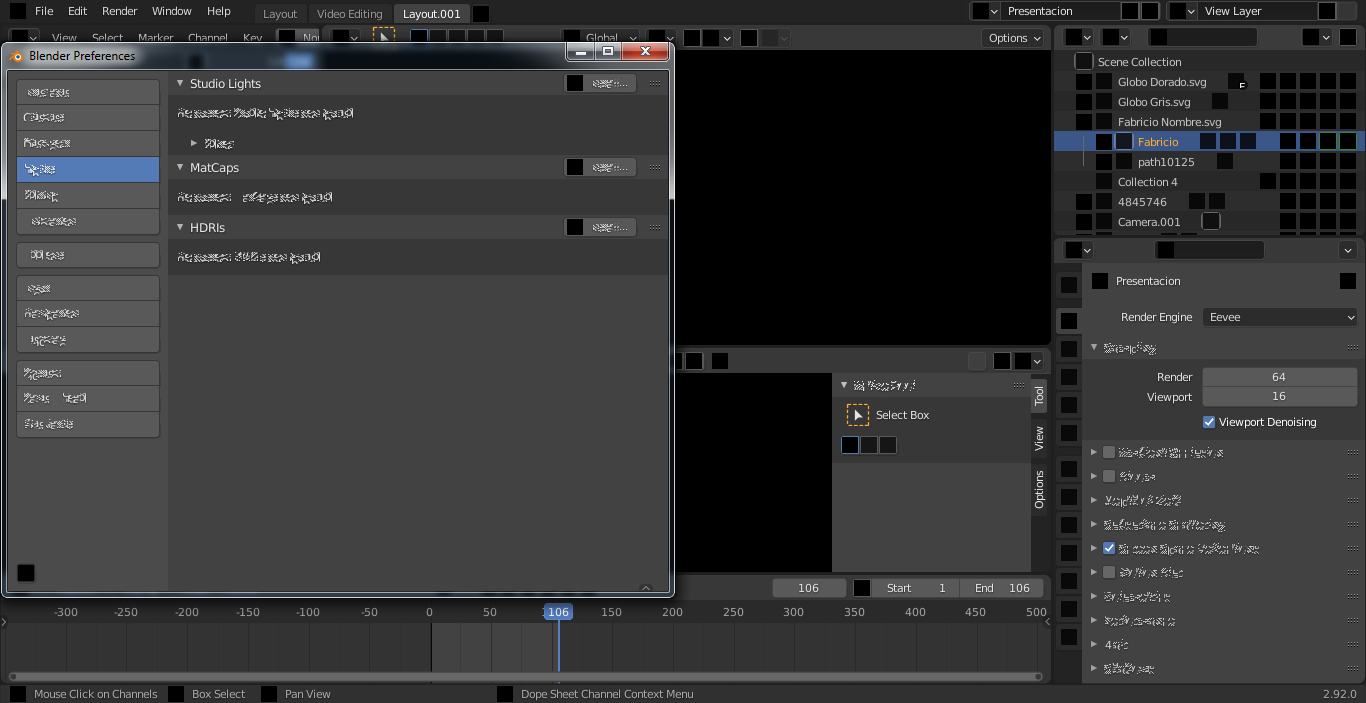Click the blue 106 playhead marker on the timeline
Screen dimensions: 1366x703
click(x=557, y=612)
